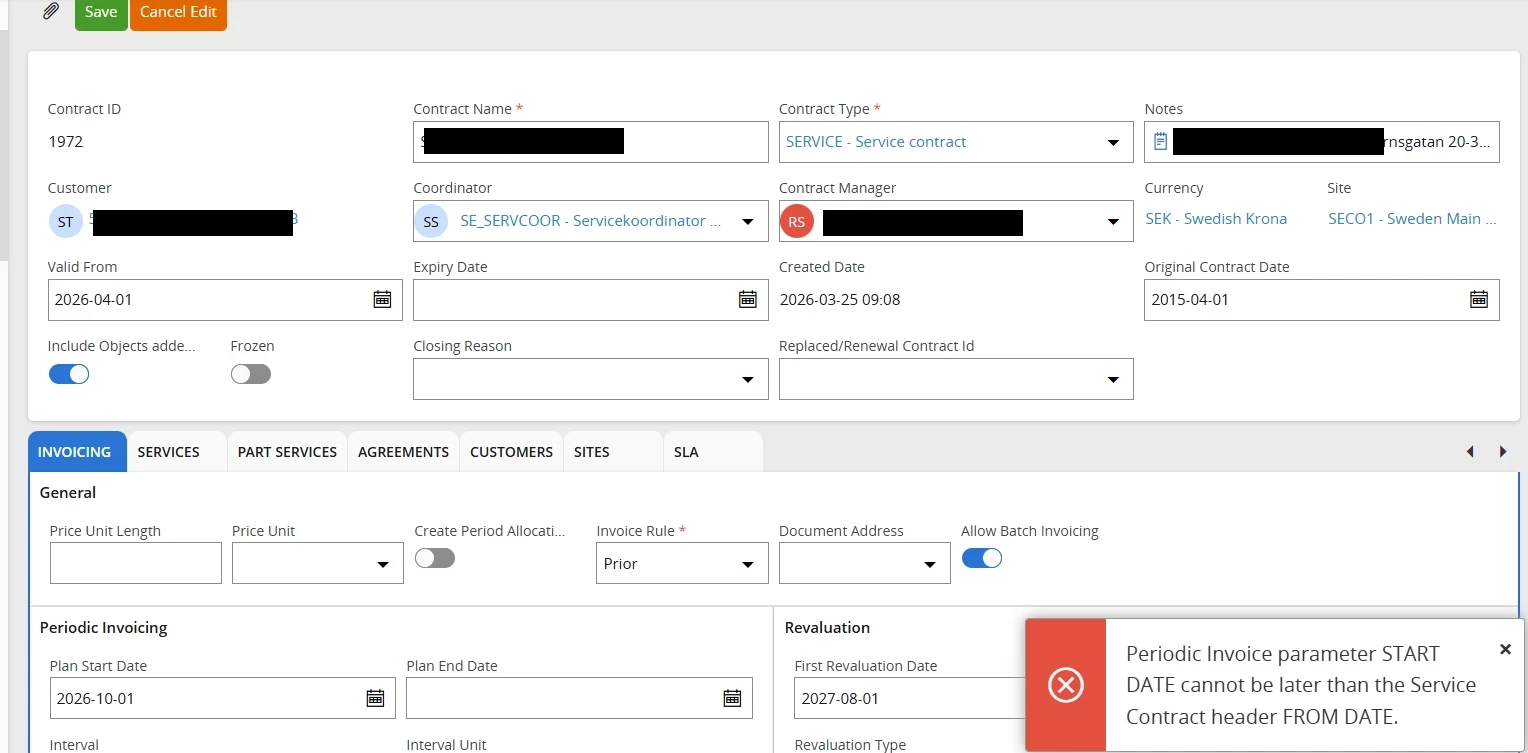The height and width of the screenshot is (753, 1528).
Task: Dismiss the Periodic Invoice error notification
Action: click(1505, 650)
